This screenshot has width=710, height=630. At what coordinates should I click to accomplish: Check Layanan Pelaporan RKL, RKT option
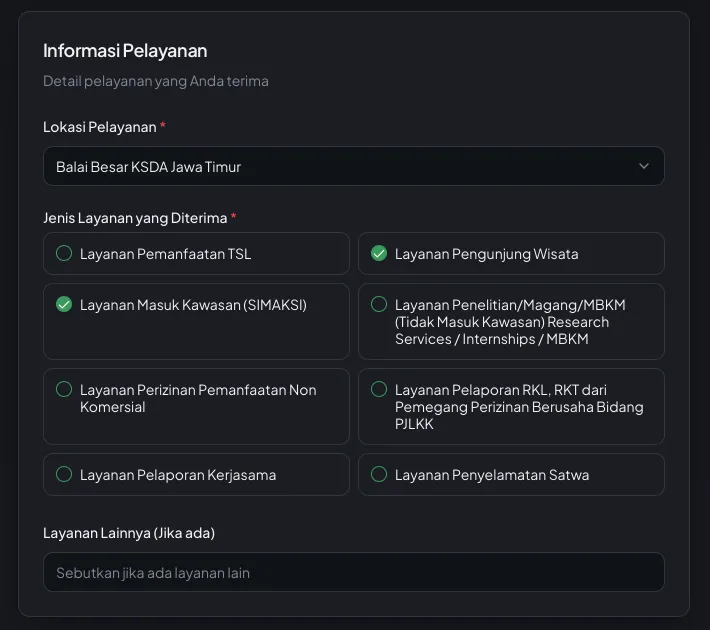(511, 406)
